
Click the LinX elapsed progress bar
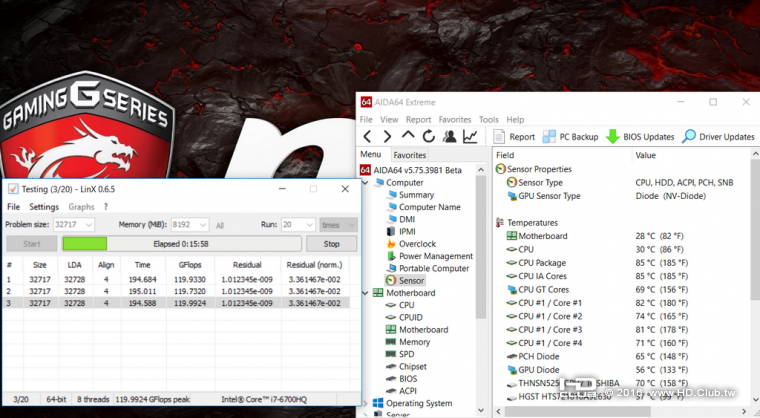pyautogui.click(x=181, y=243)
